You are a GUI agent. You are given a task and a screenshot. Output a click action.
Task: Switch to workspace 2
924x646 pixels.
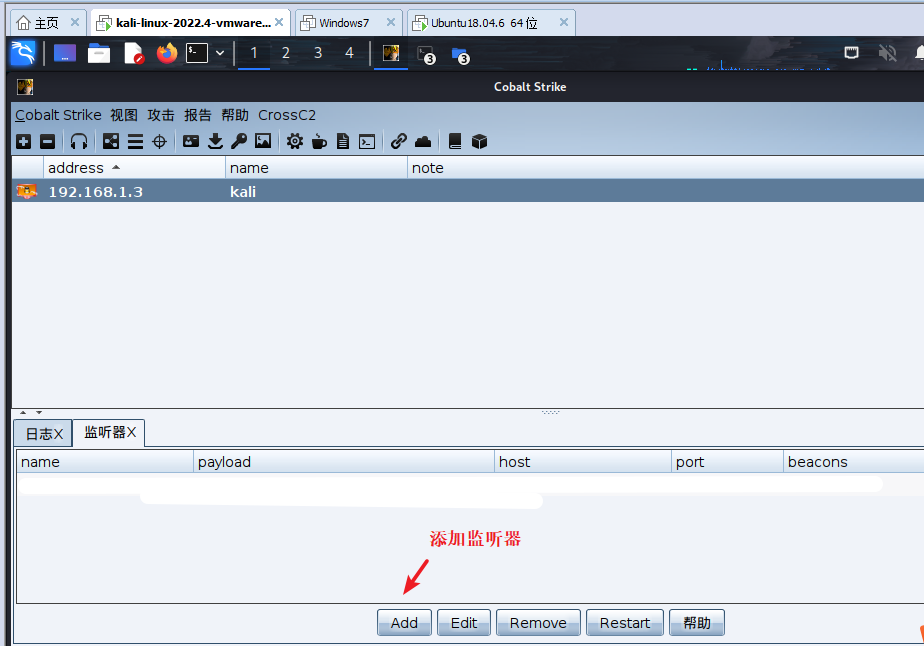(285, 53)
